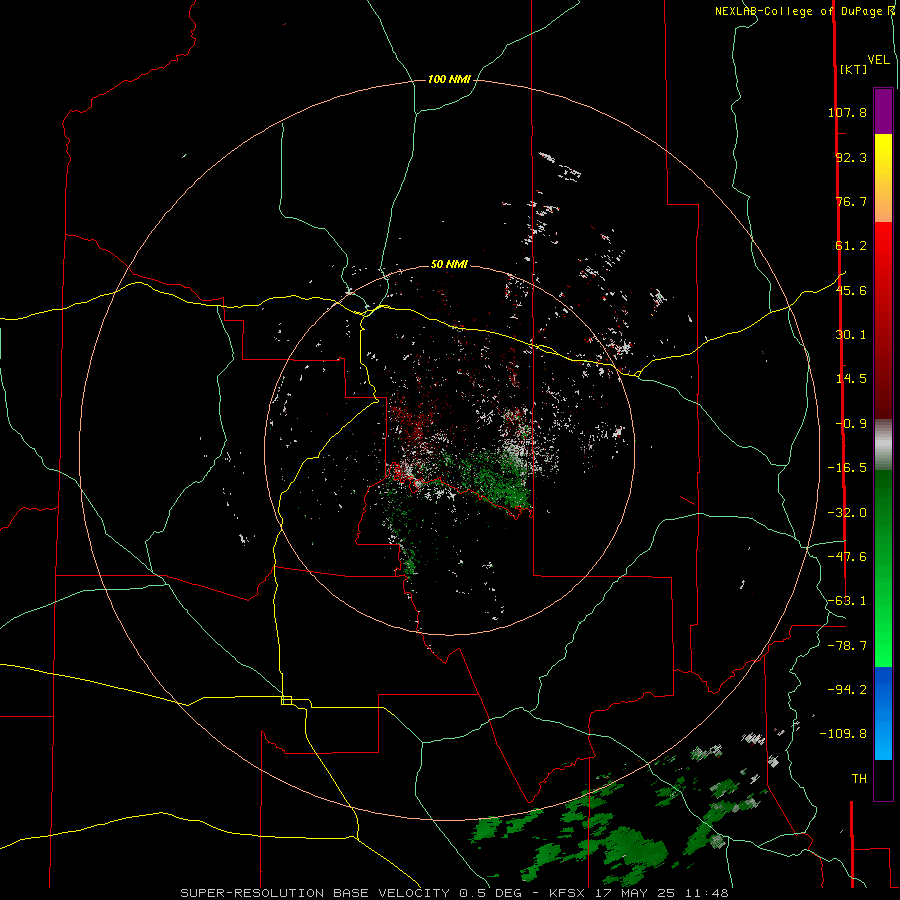
Task: Click the -63.1 velocity scale value
Action: [x=847, y=601]
